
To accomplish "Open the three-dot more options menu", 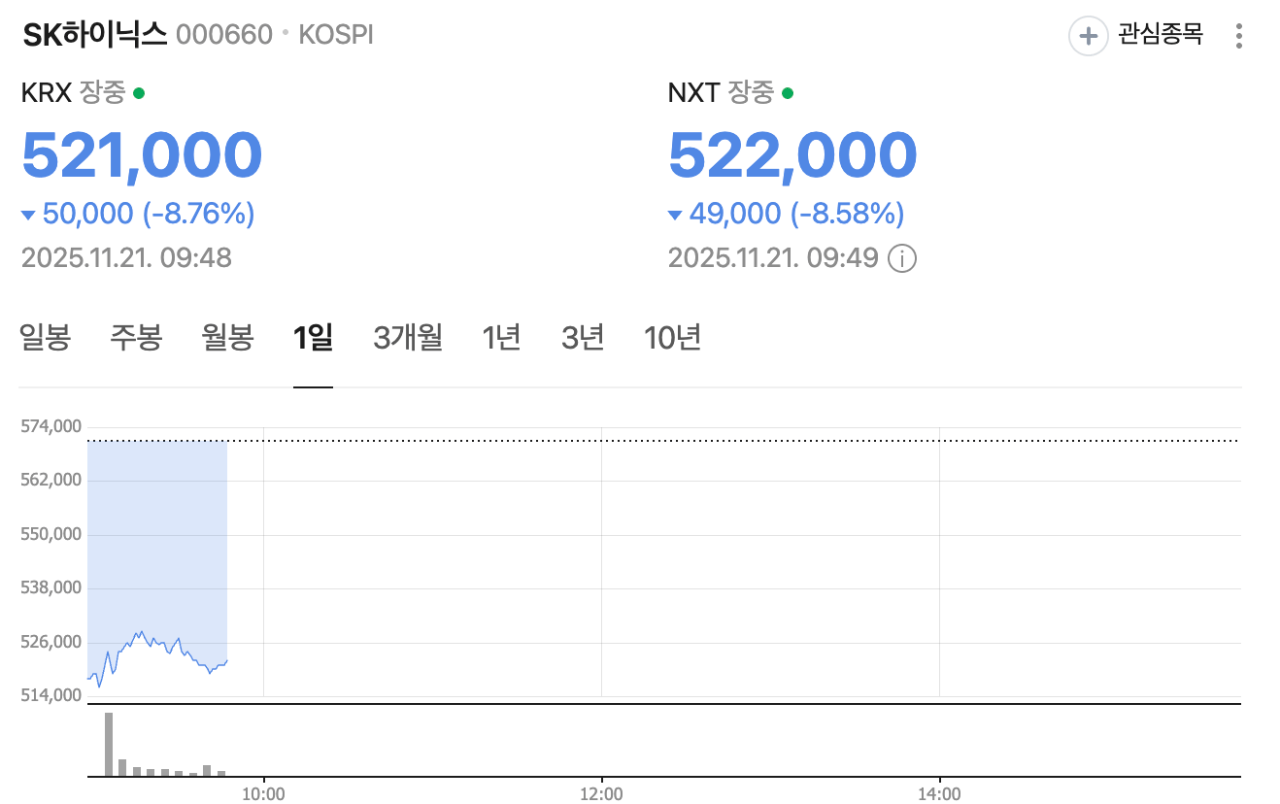I will pos(1239,37).
